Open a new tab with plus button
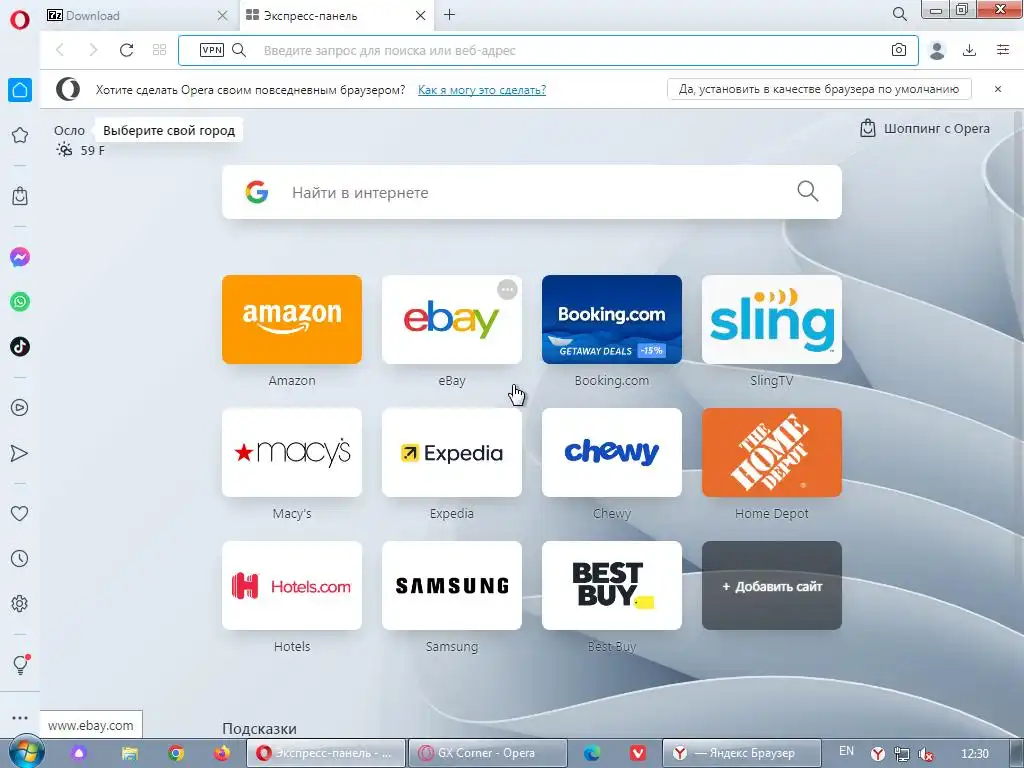 tap(449, 14)
